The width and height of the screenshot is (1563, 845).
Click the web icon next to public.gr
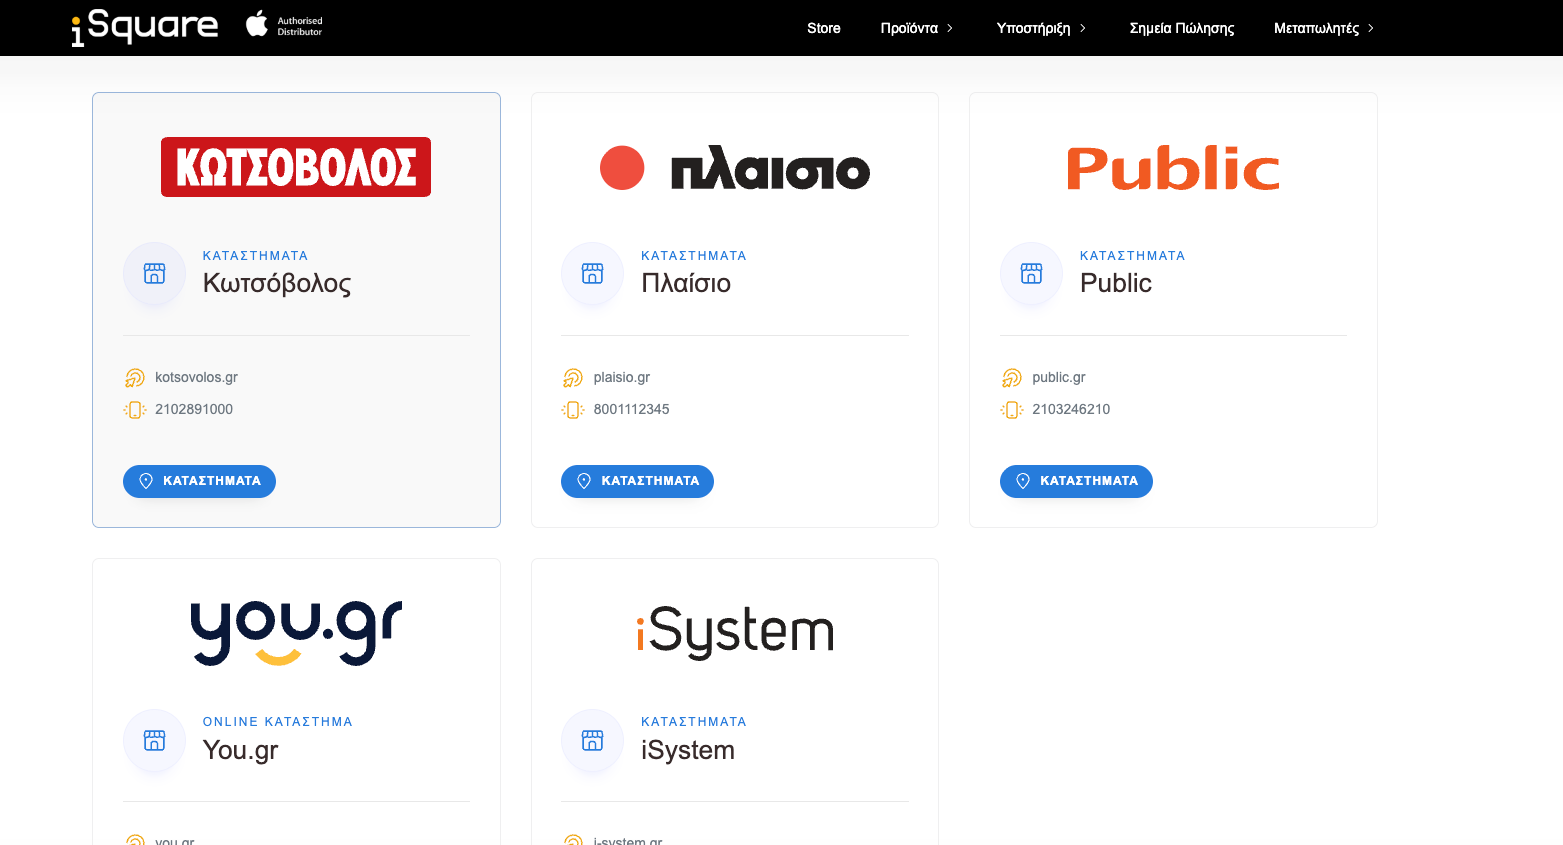tap(1011, 378)
